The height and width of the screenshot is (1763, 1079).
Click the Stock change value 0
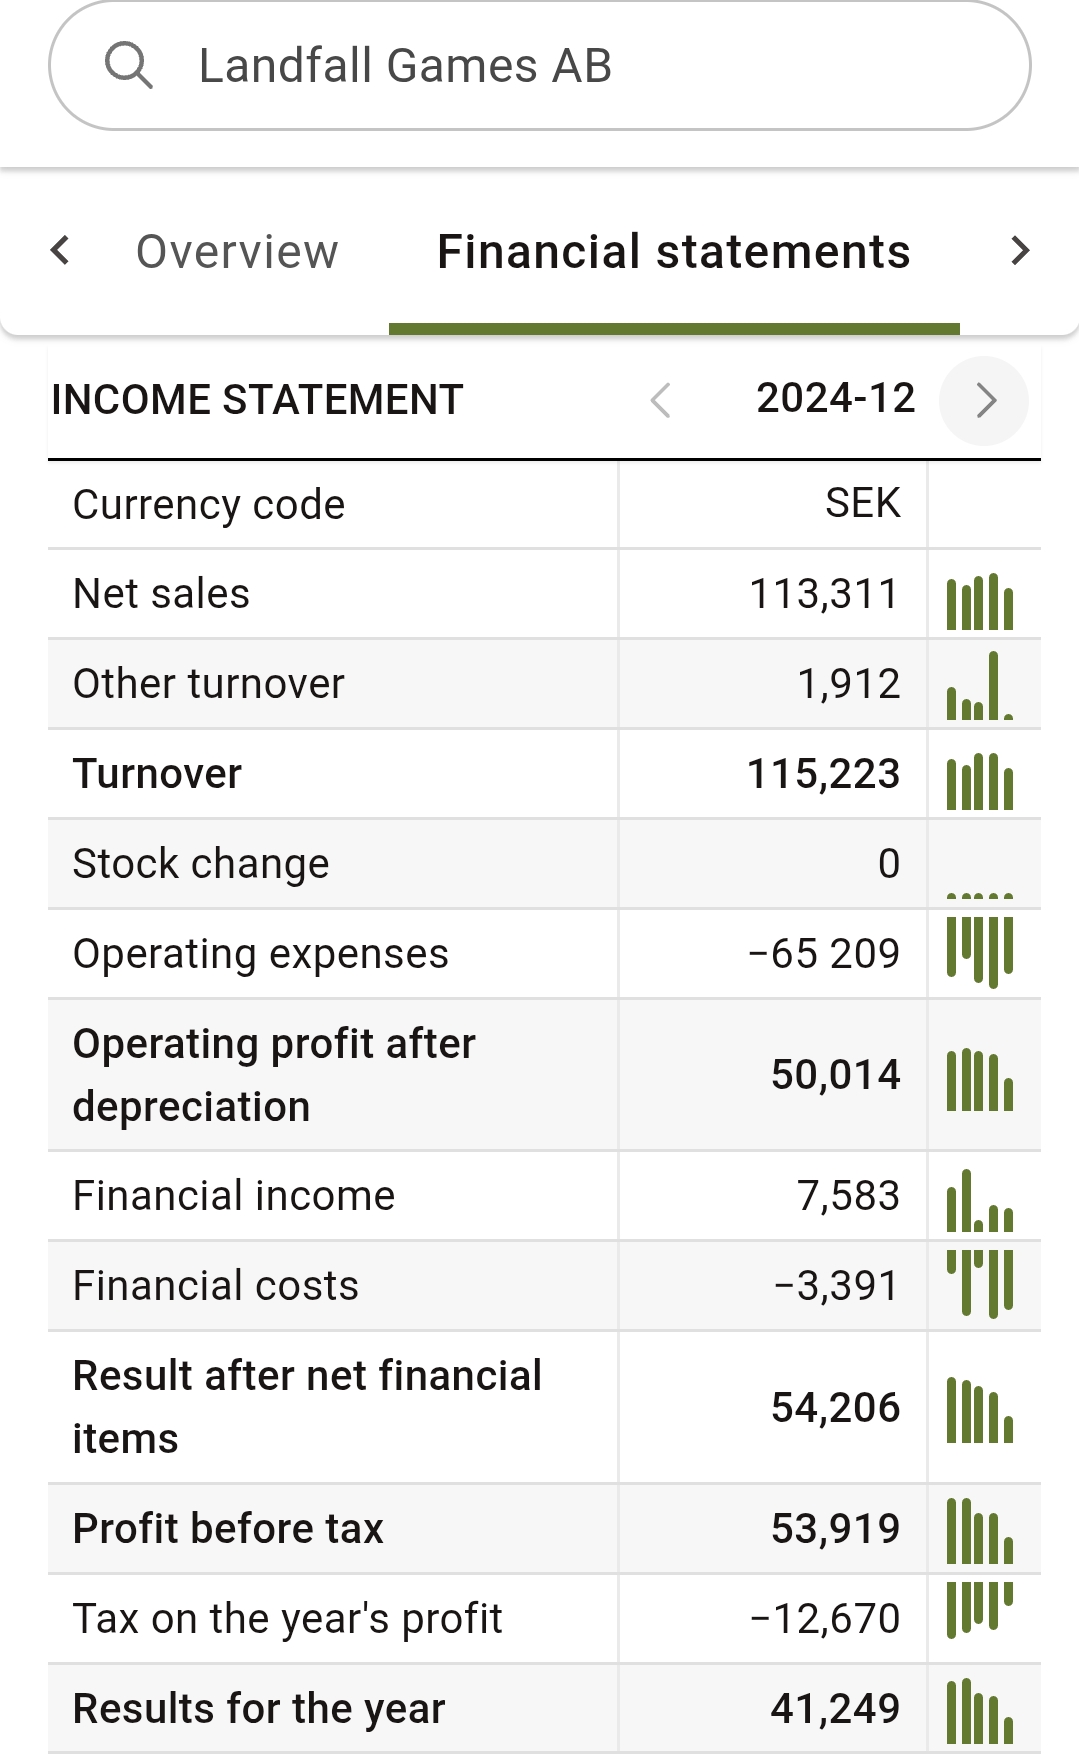pyautogui.click(x=889, y=864)
